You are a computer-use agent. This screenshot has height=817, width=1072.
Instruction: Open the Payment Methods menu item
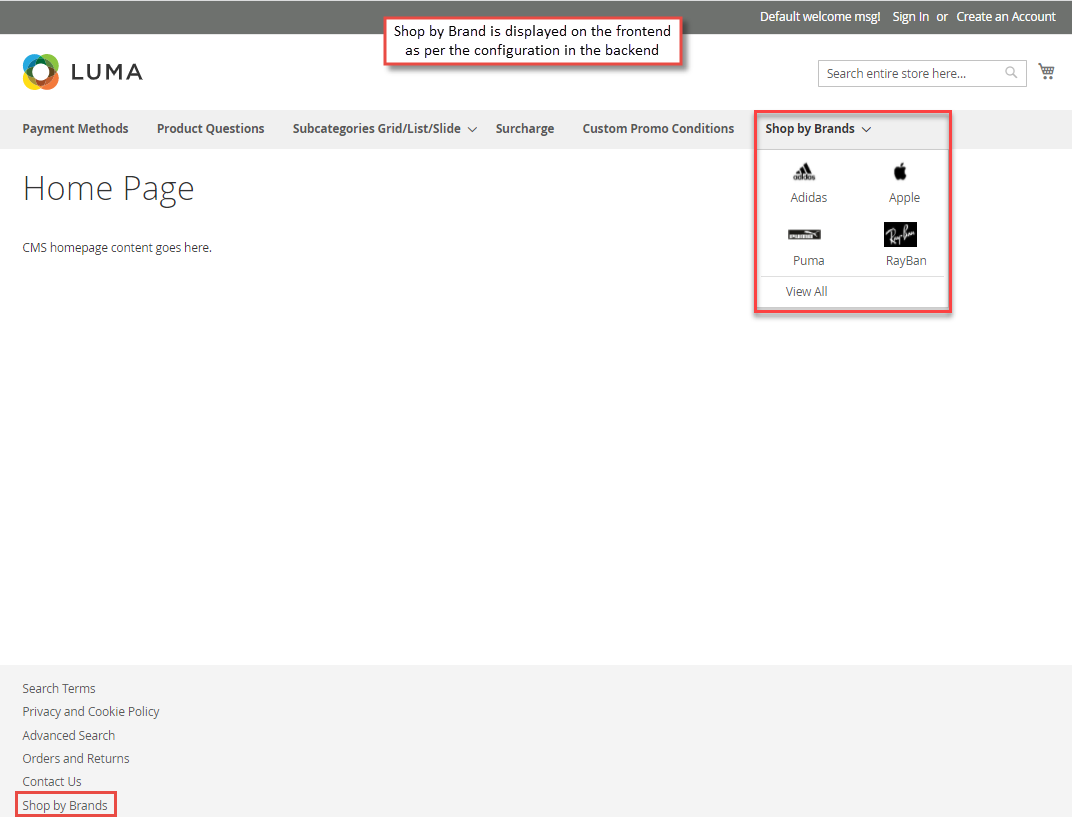tap(75, 129)
